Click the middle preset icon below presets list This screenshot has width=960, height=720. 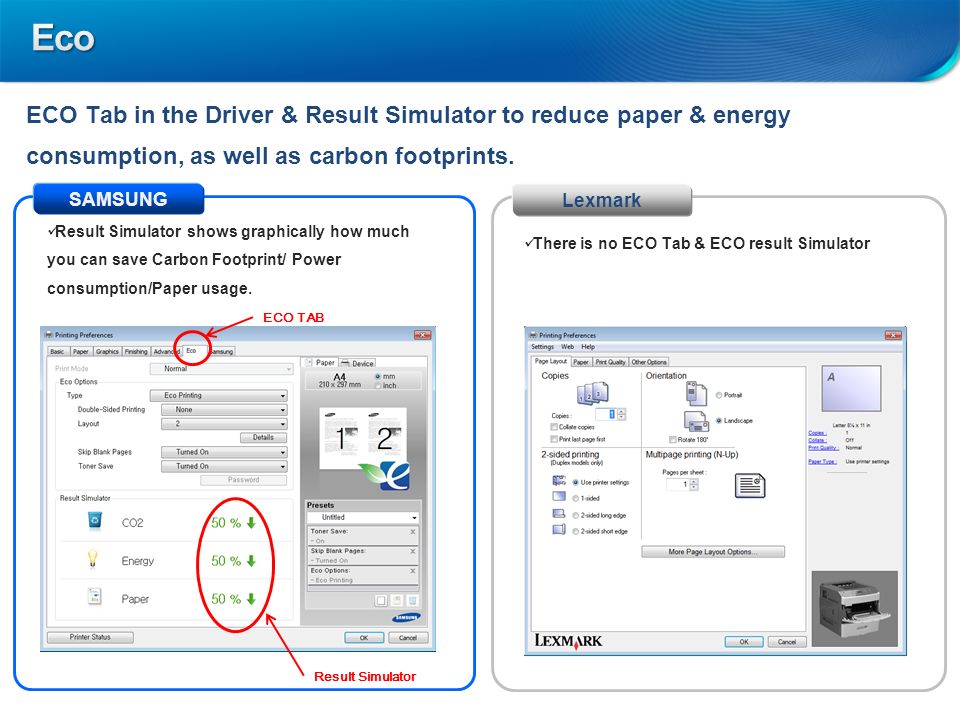(397, 601)
